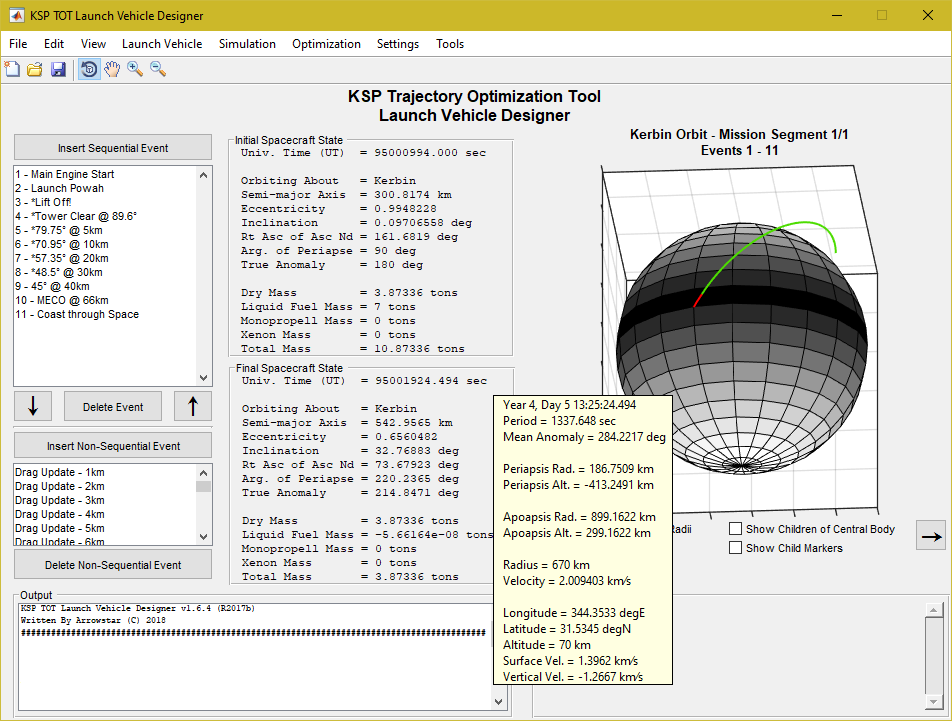The width and height of the screenshot is (952, 721).
Task: Click the New file toolbar icon
Action: 12,69
